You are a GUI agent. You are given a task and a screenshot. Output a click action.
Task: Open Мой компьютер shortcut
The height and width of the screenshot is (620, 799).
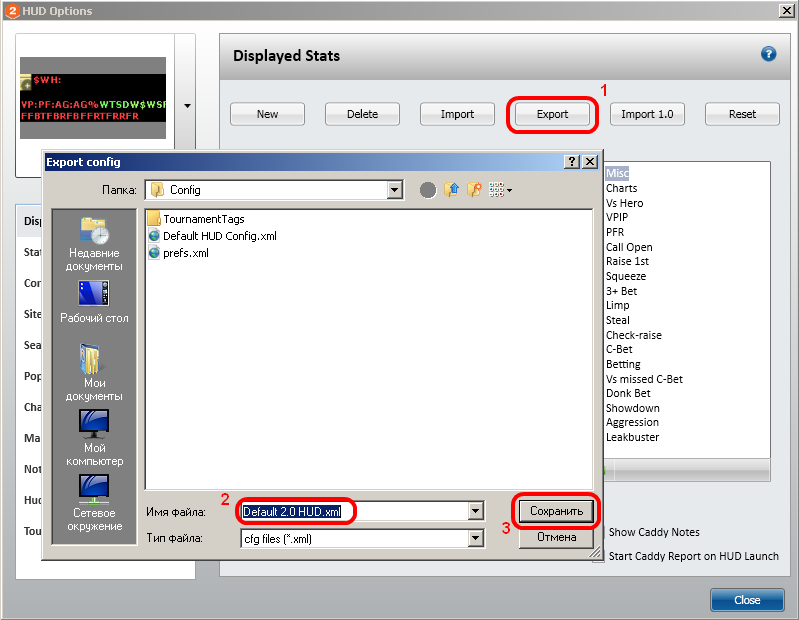click(94, 438)
